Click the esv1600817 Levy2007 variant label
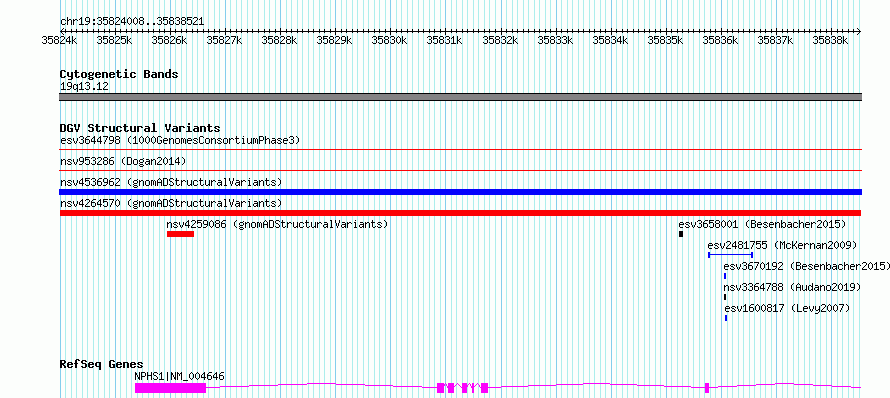 pyautogui.click(x=787, y=308)
